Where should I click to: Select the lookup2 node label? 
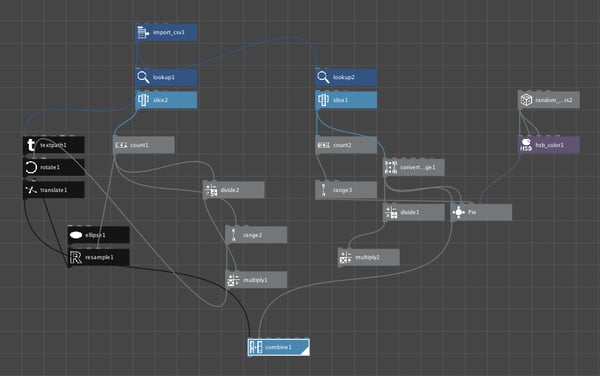(344, 77)
